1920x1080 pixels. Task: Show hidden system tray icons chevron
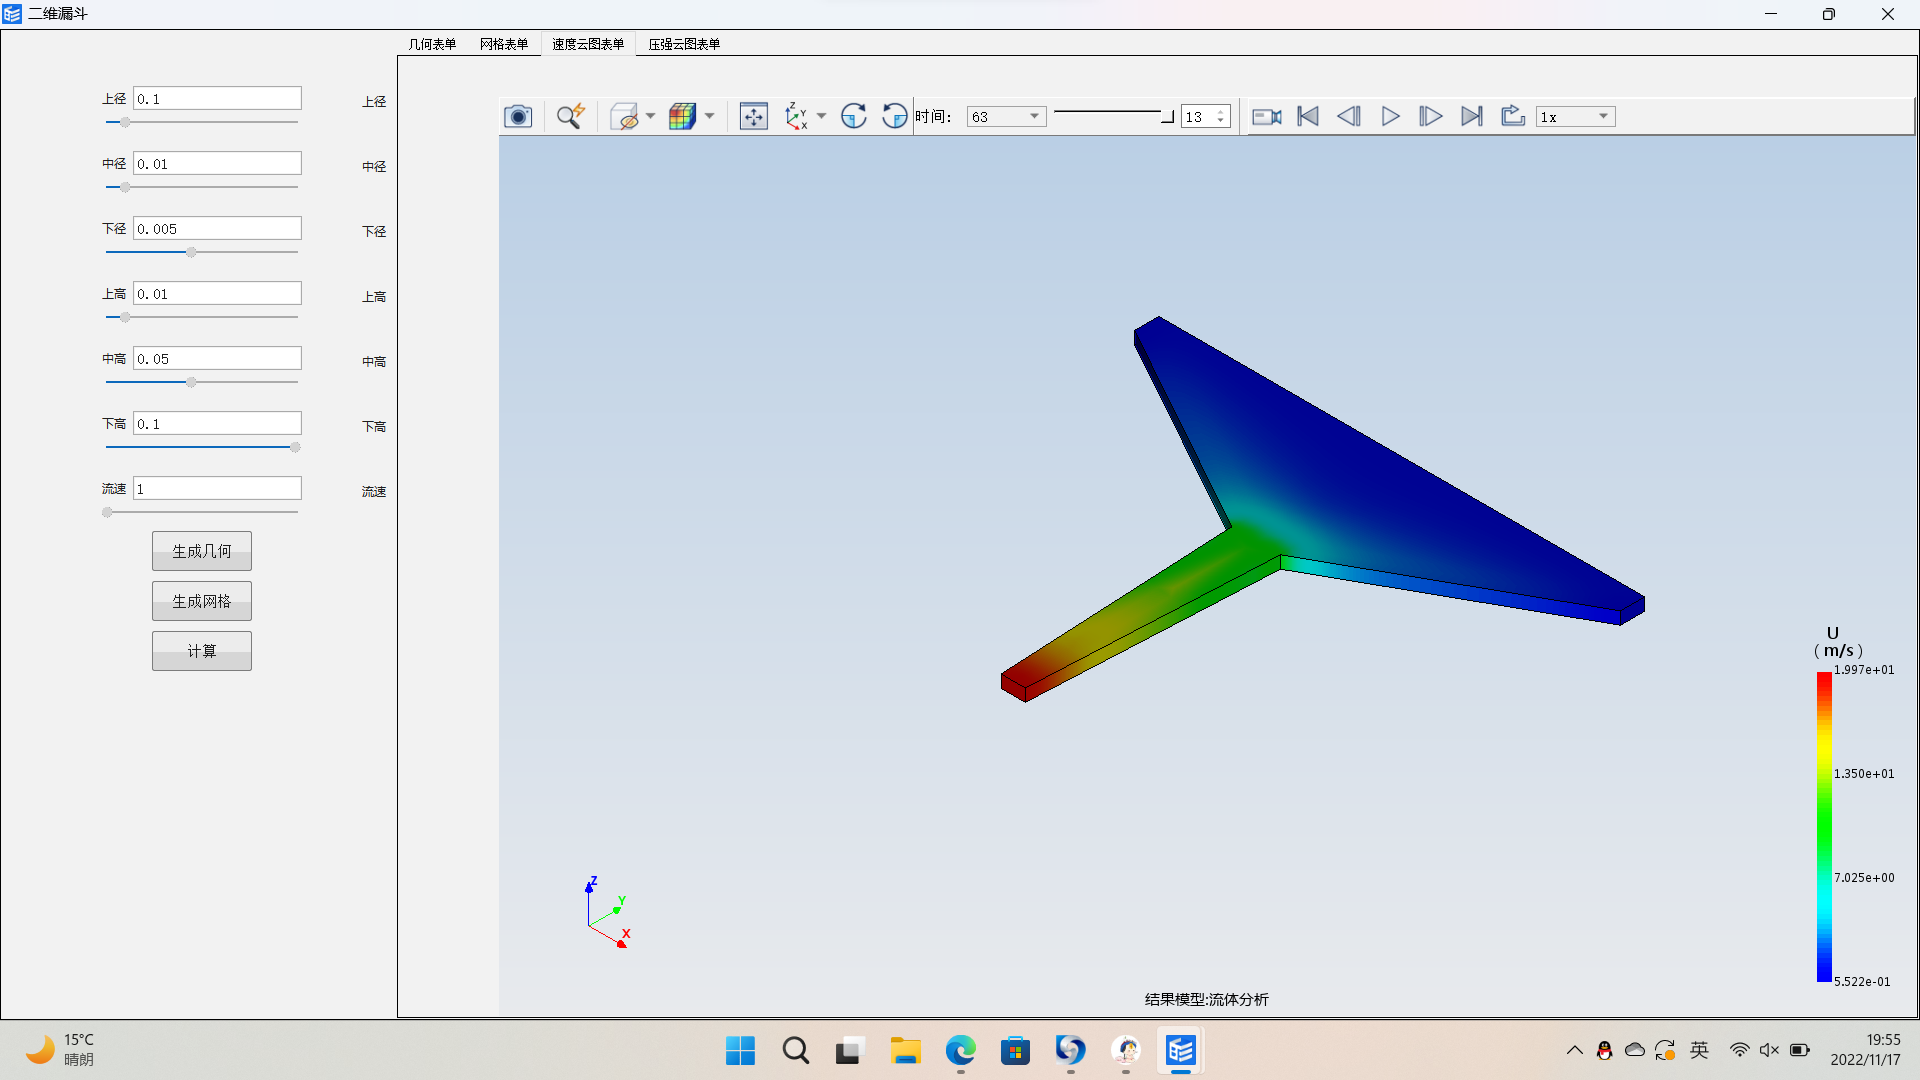(x=1574, y=1050)
